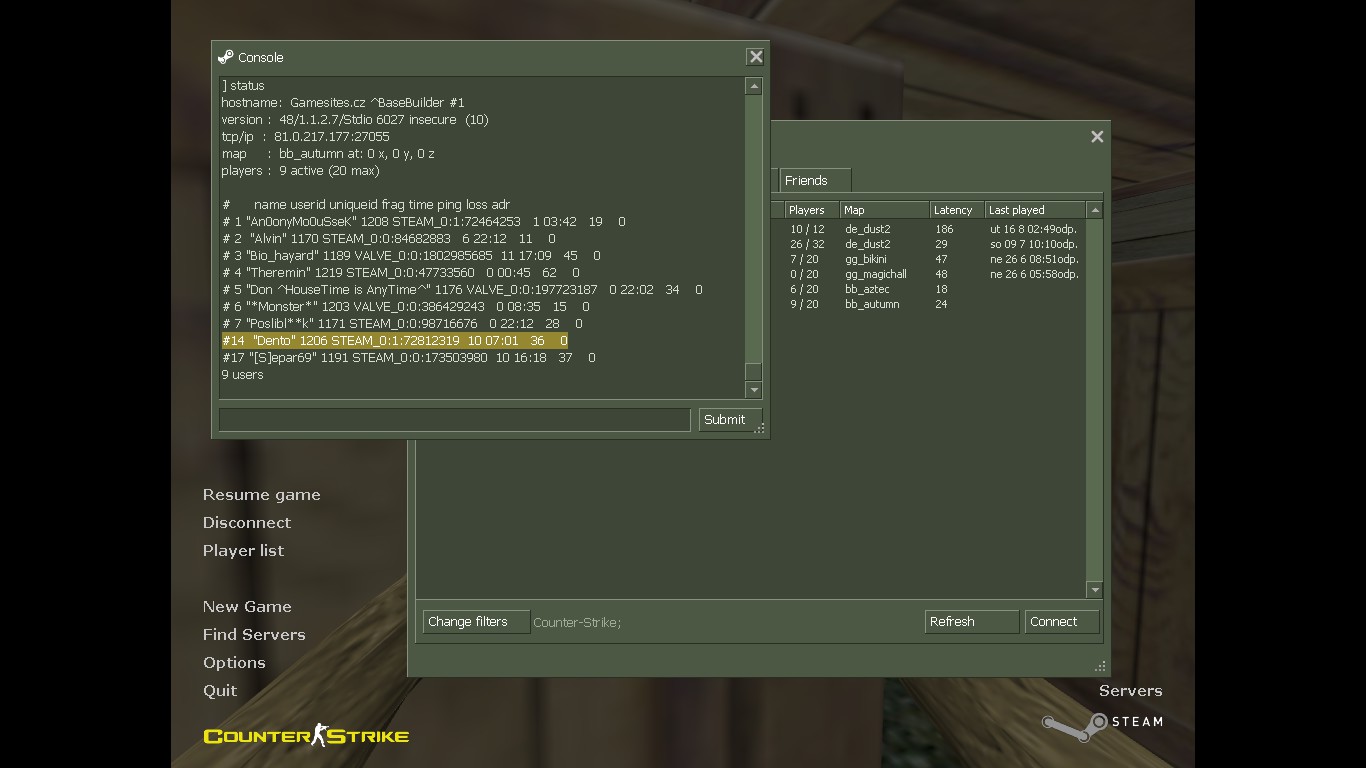Click the Steam icon in Console title bar
Image resolution: width=1366 pixels, height=768 pixels.
tap(226, 57)
